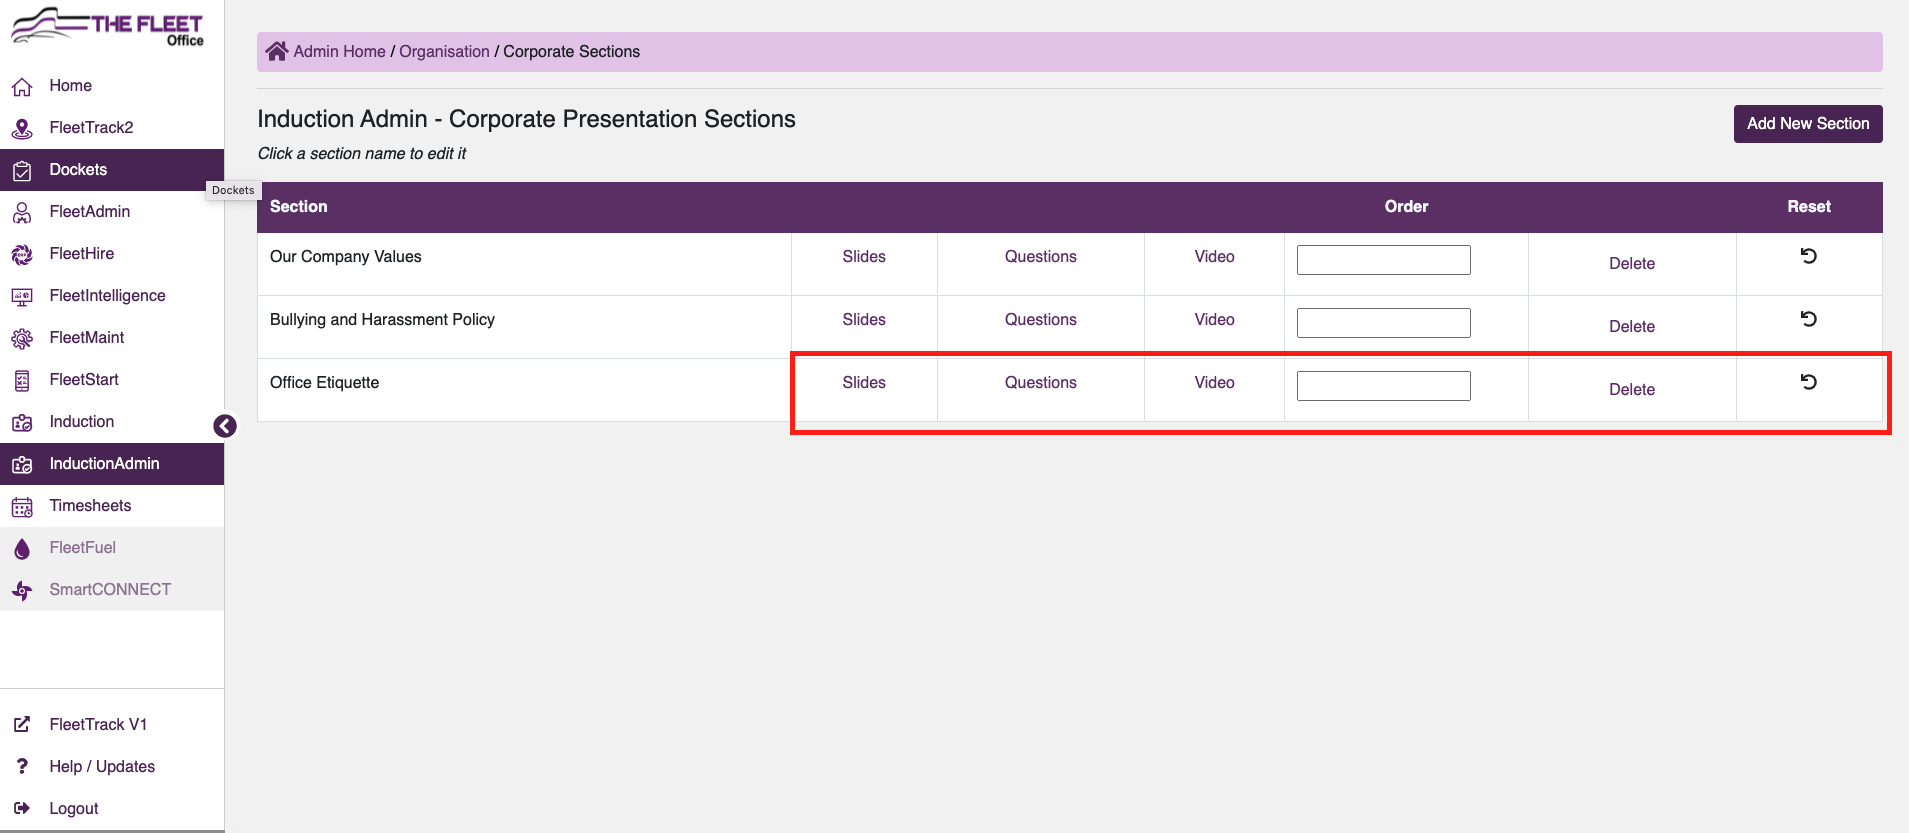The image size is (1909, 833).
Task: Collapse the sidebar with the arrow button
Action: tap(225, 426)
